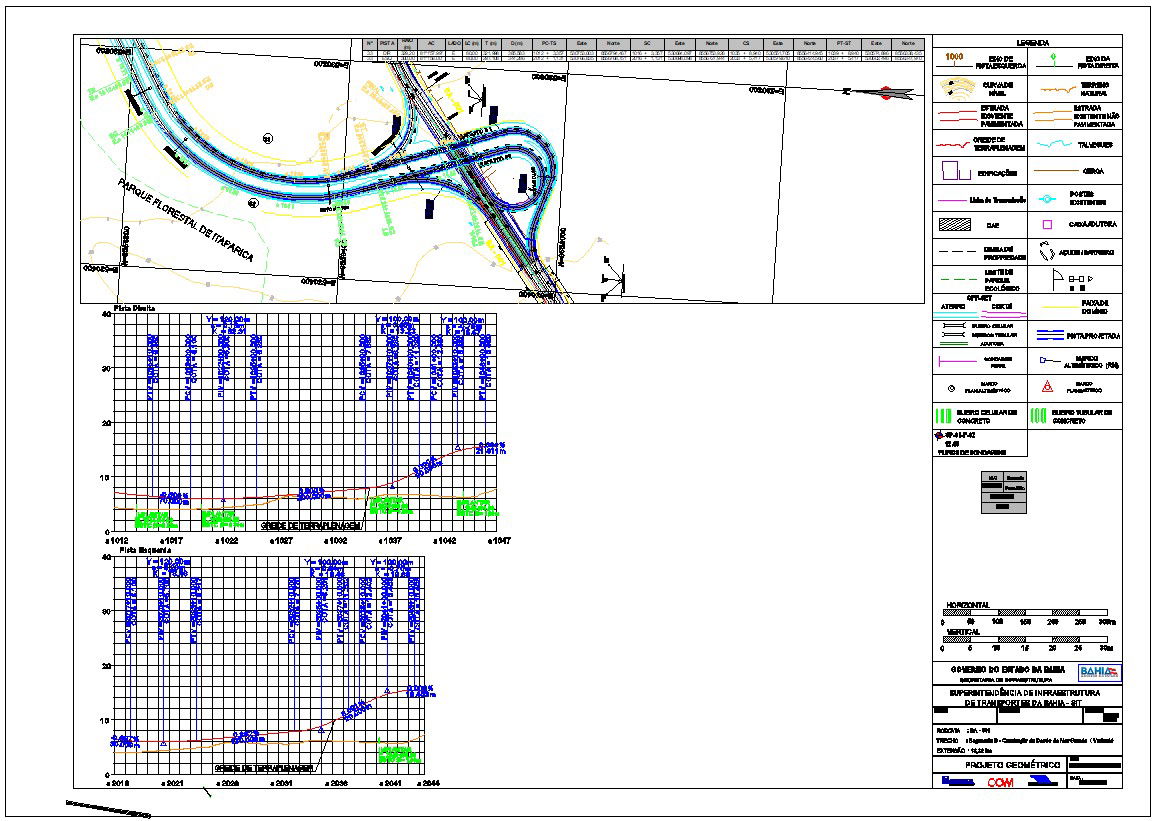Select the PROJETO GEOMÉTRICO title text
Viewport: 1156px width, 821px height.
1014,764
